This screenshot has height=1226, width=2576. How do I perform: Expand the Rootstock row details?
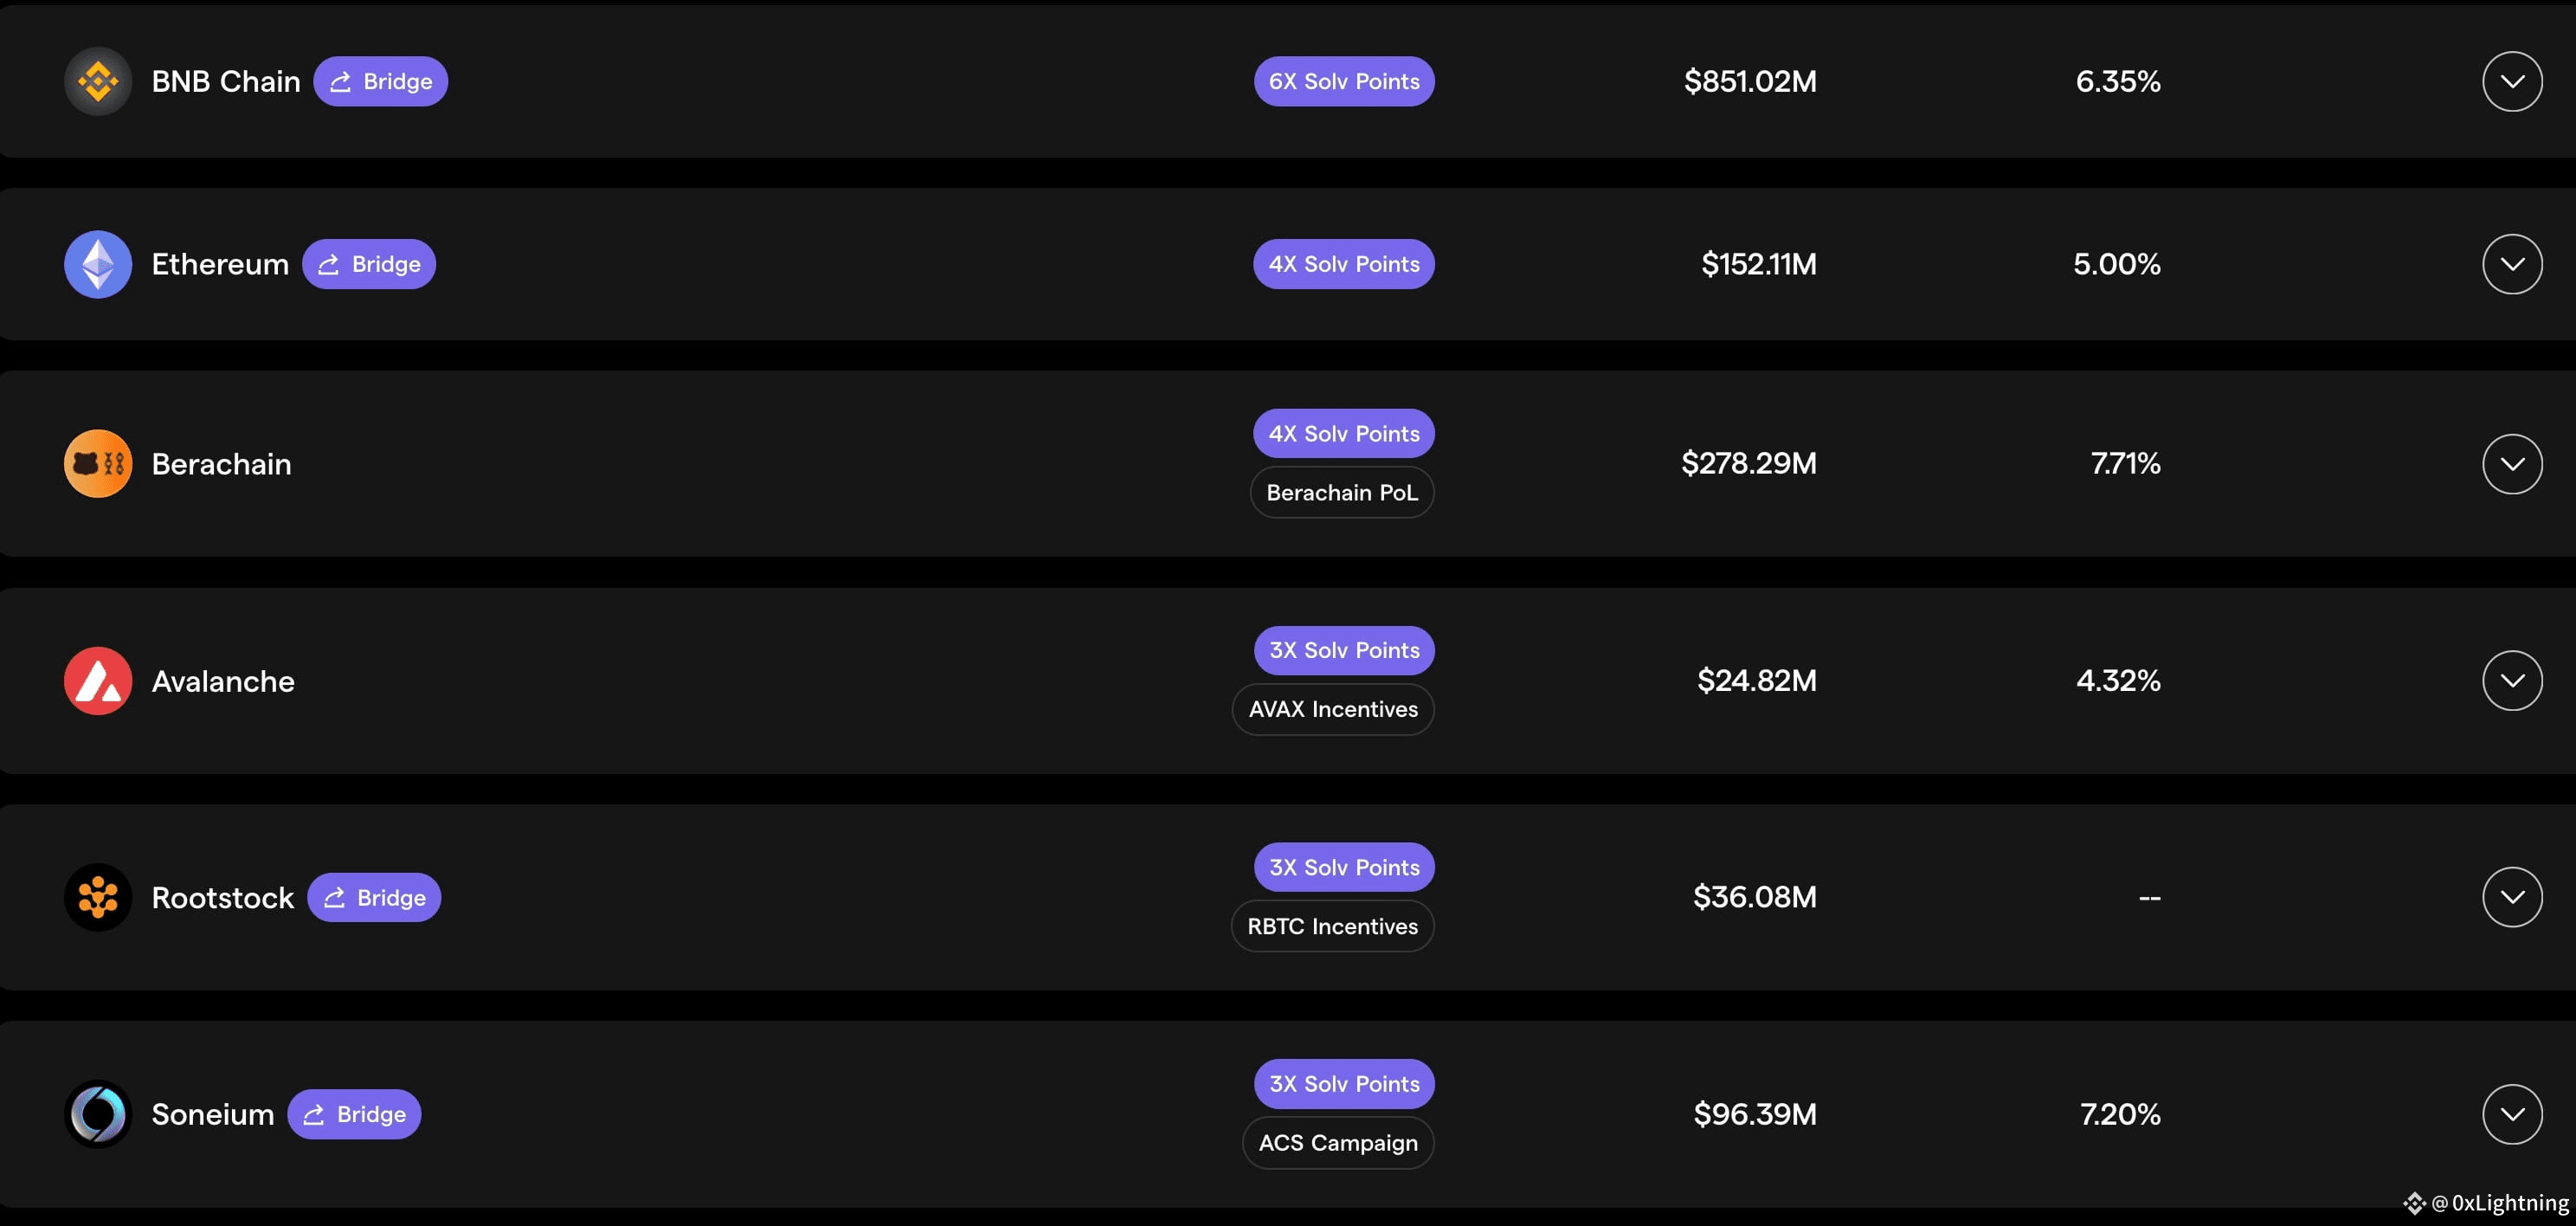point(2511,897)
